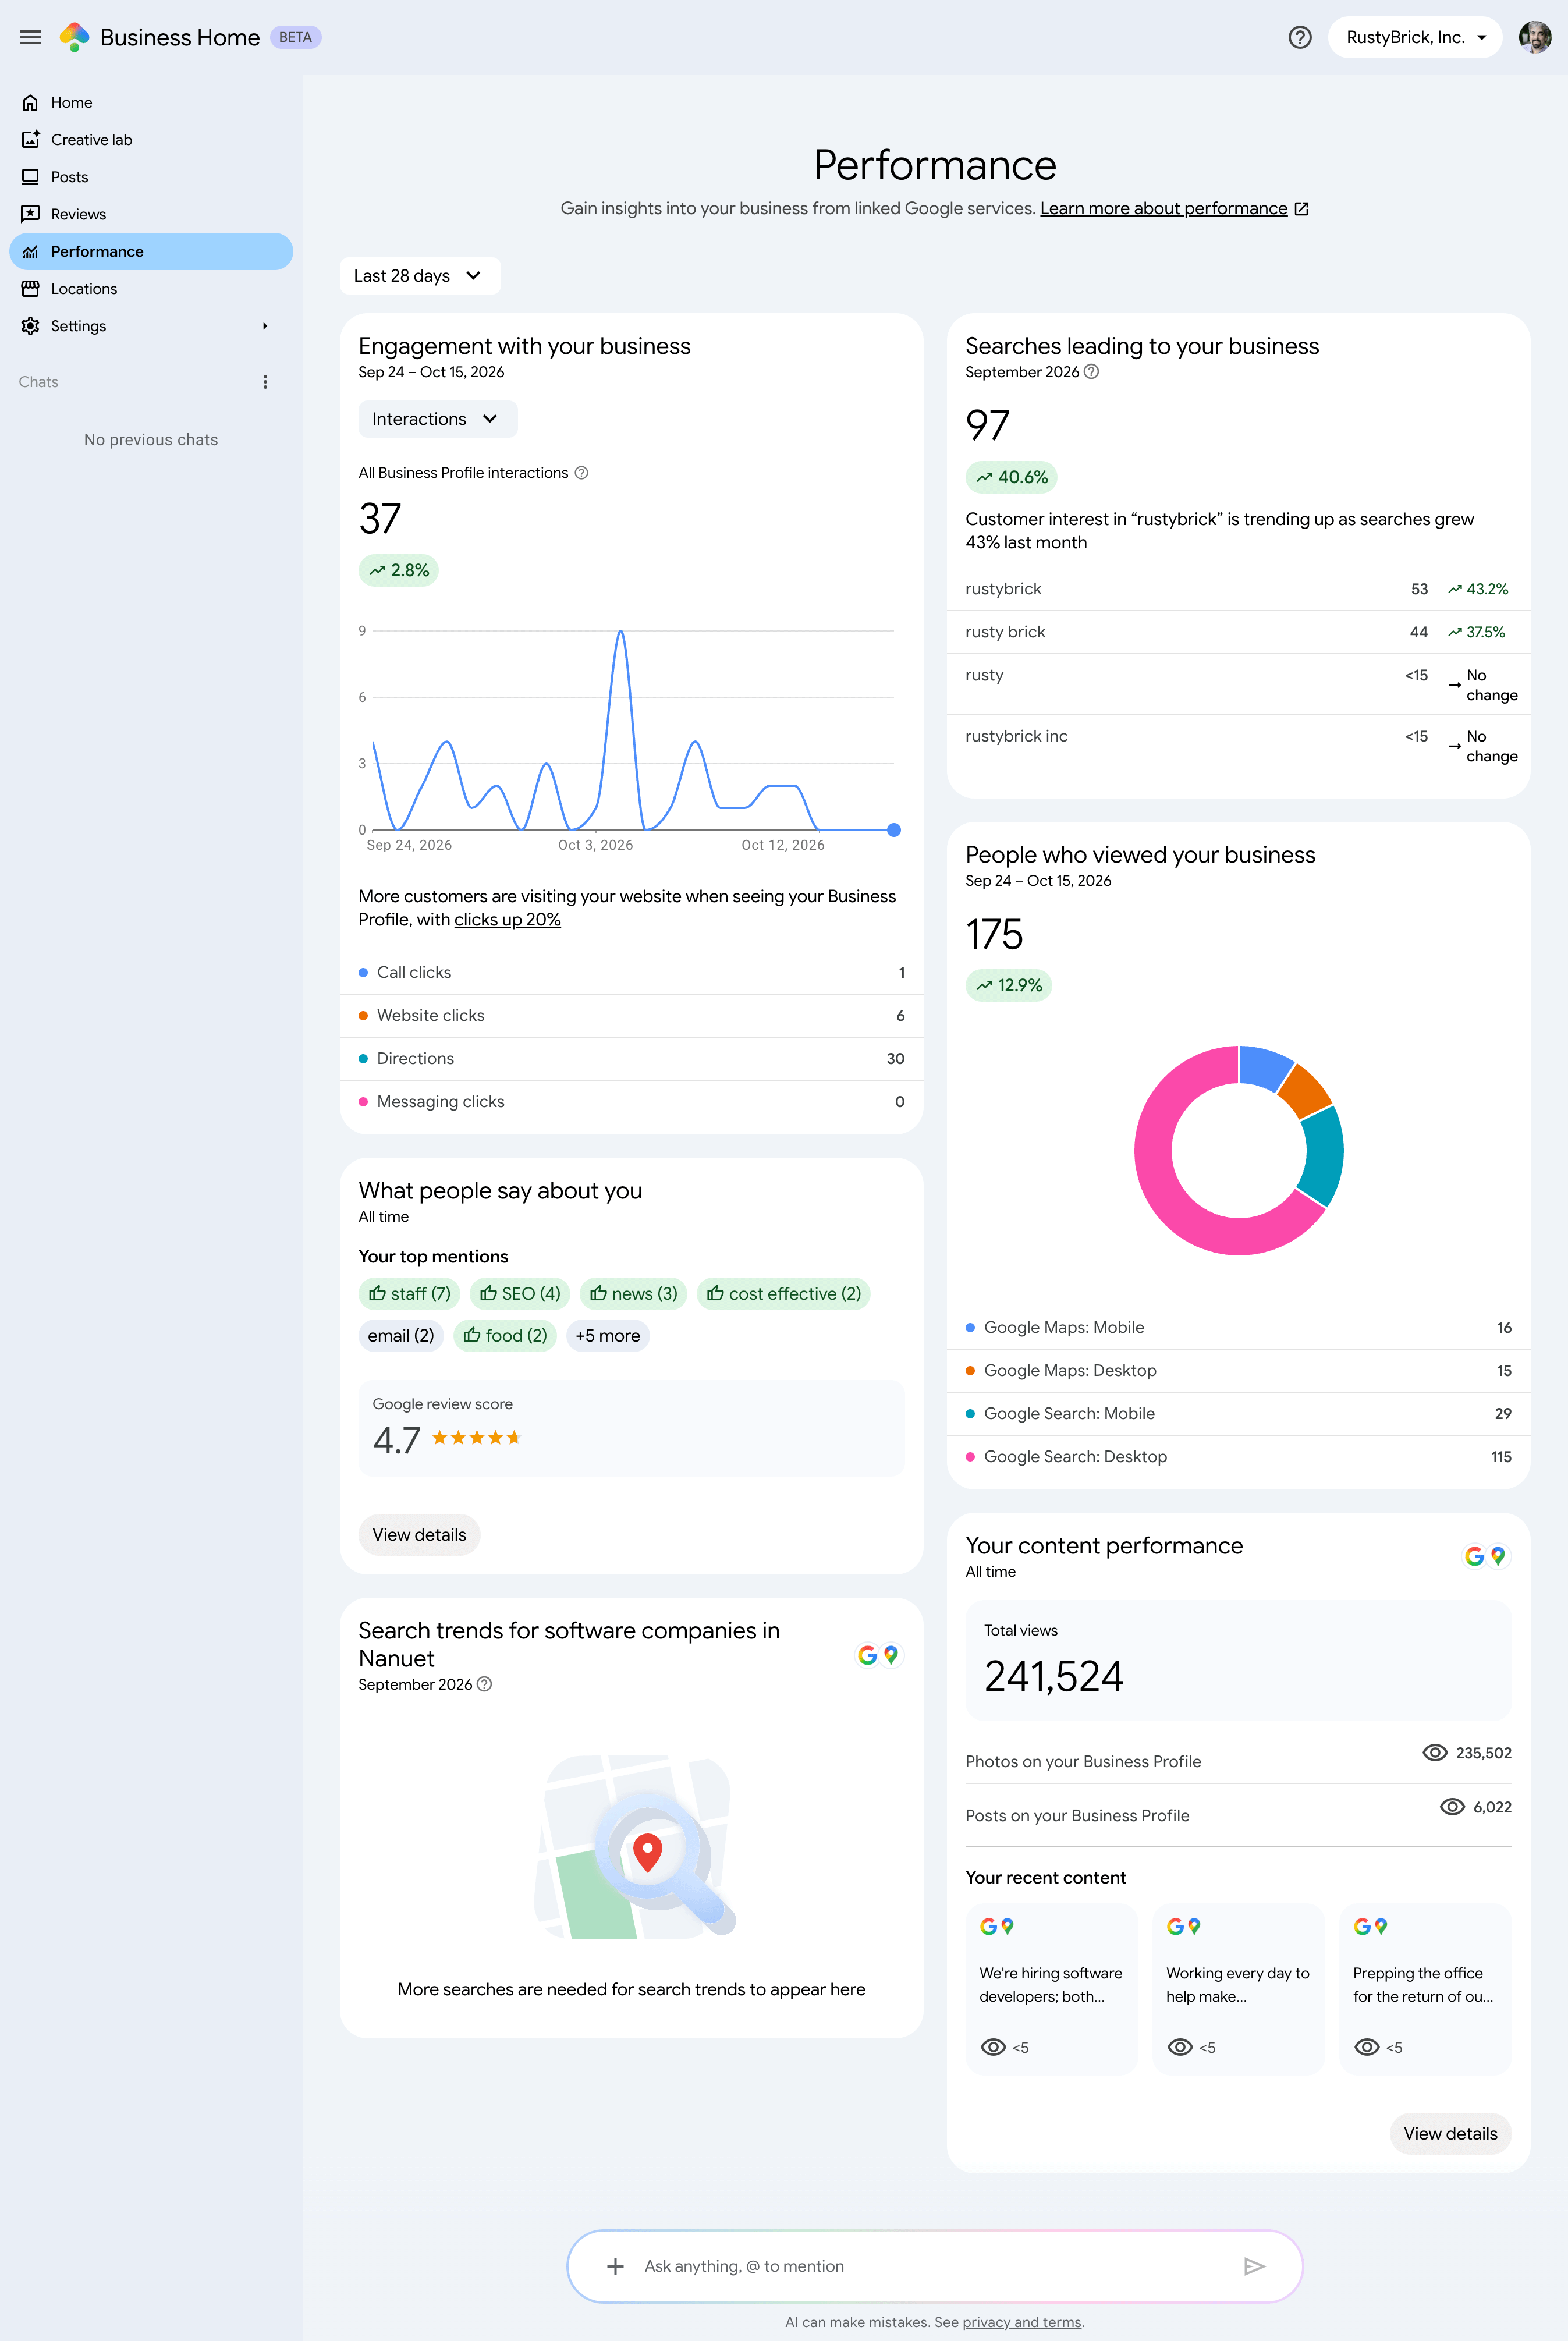Image resolution: width=1568 pixels, height=2341 pixels.
Task: Click the plus attach icon in chat box
Action: pyautogui.click(x=615, y=2266)
